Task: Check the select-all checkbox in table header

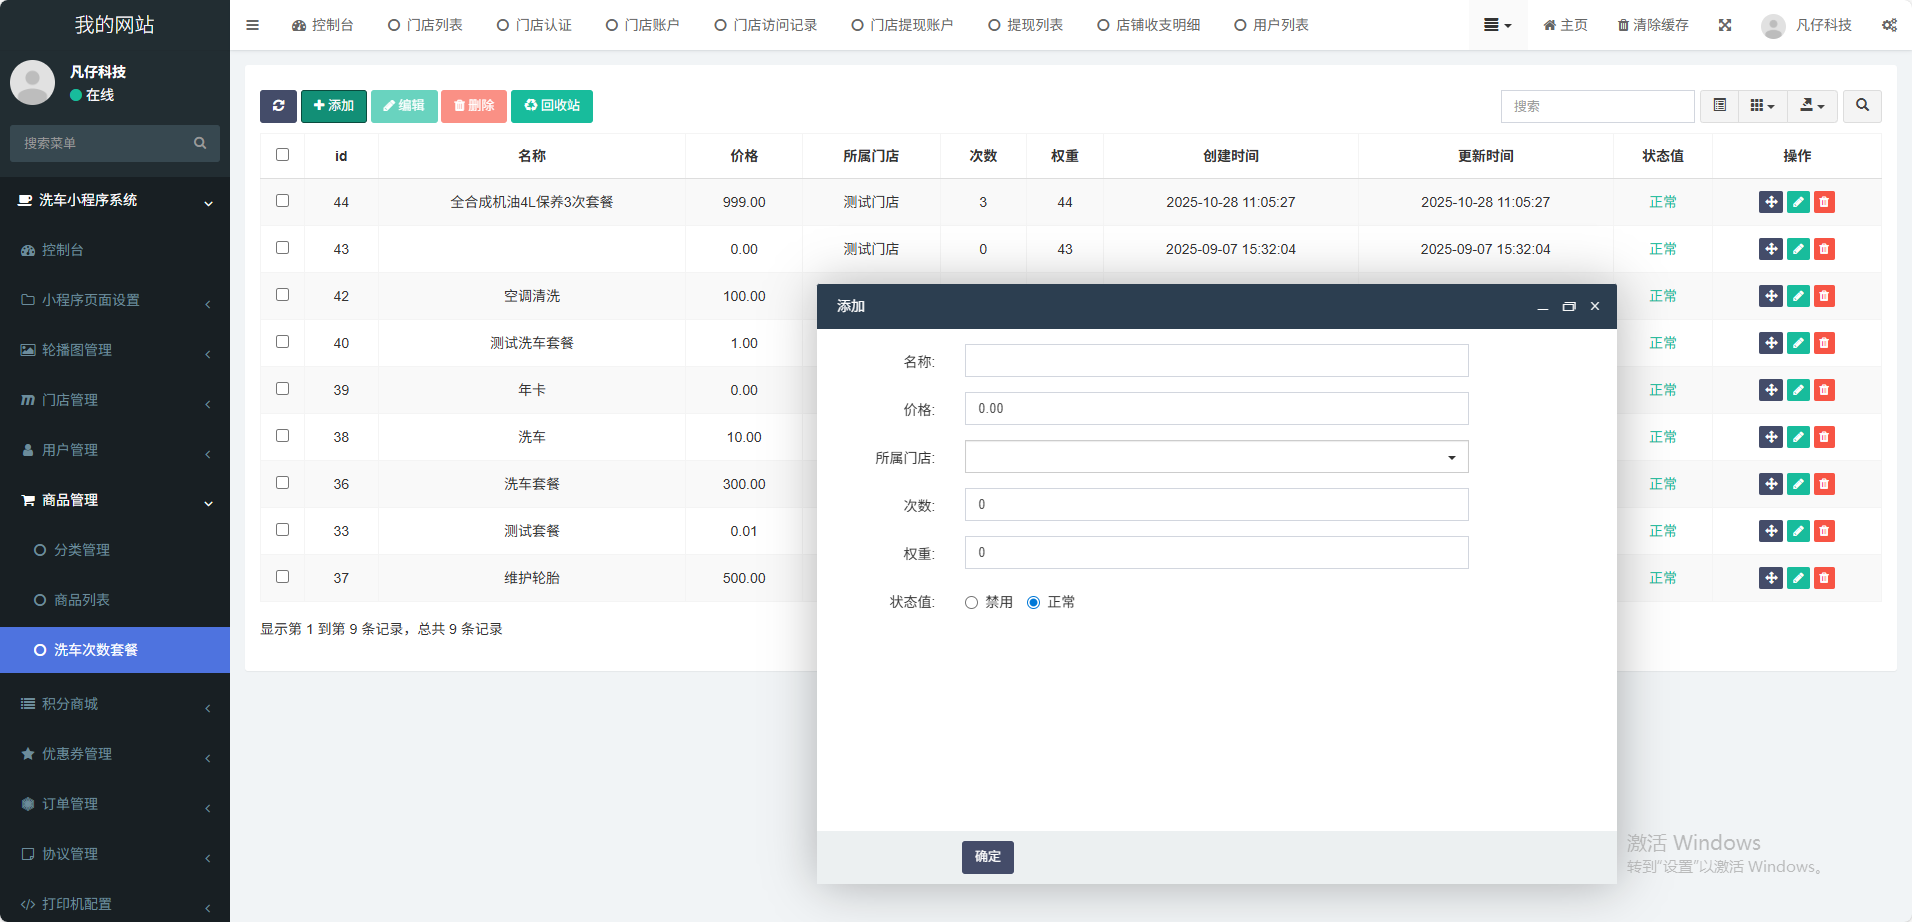Action: coord(282,155)
